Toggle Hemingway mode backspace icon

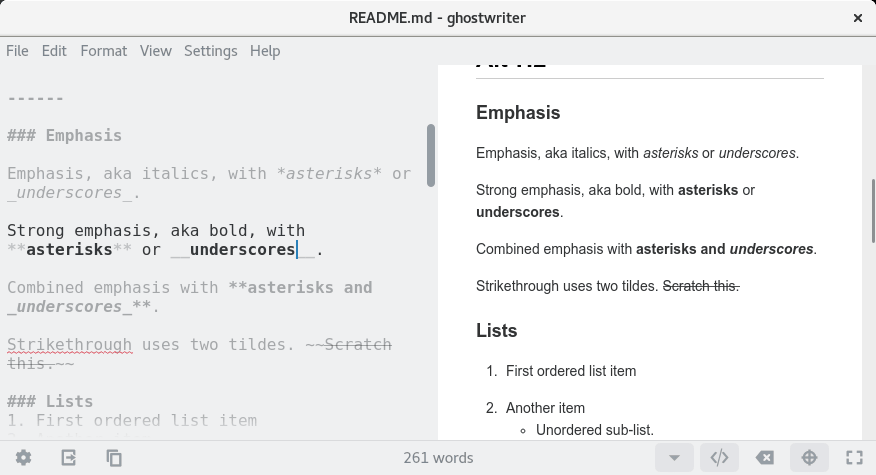click(x=764, y=458)
